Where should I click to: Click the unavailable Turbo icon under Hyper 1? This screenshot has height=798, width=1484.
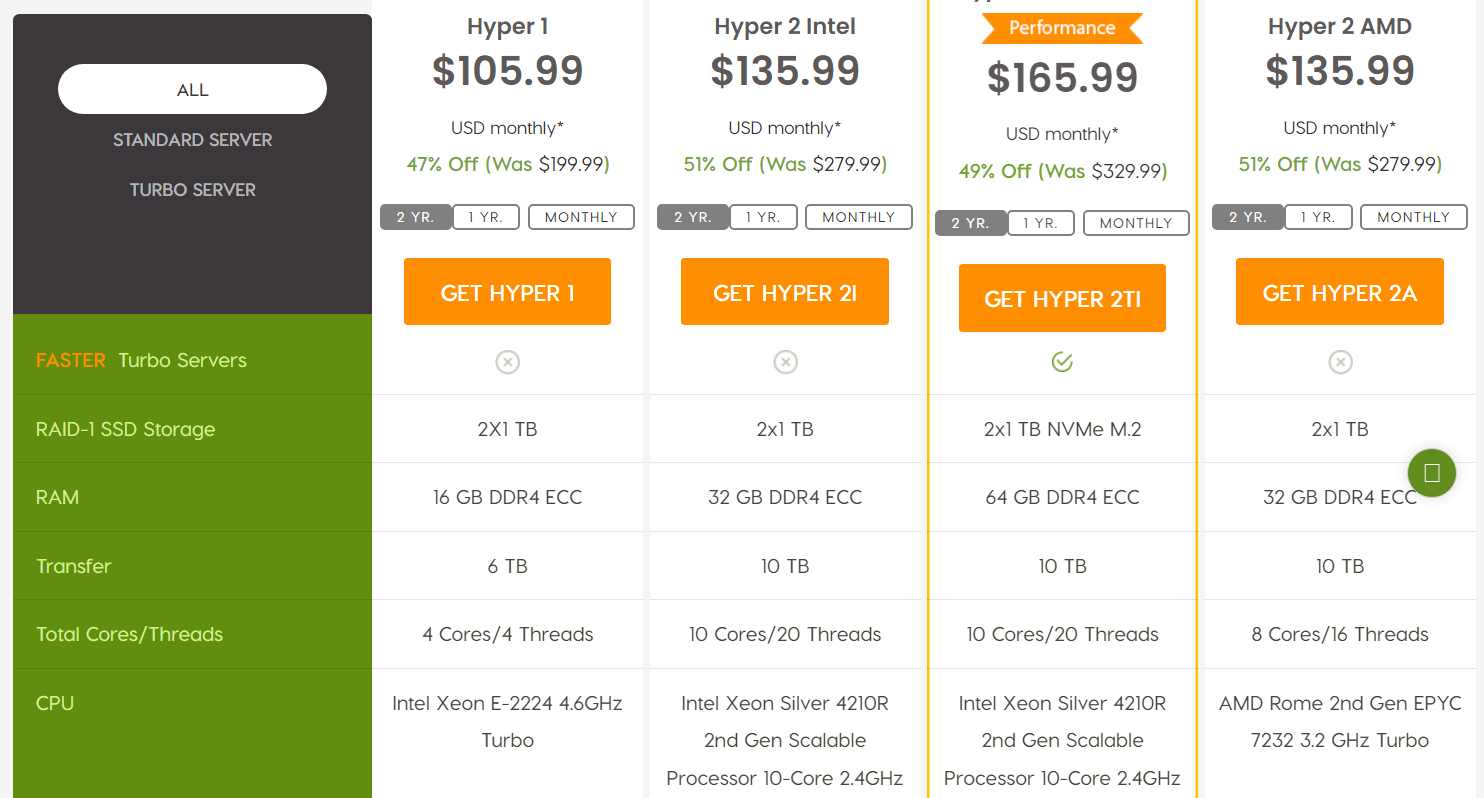(x=507, y=362)
